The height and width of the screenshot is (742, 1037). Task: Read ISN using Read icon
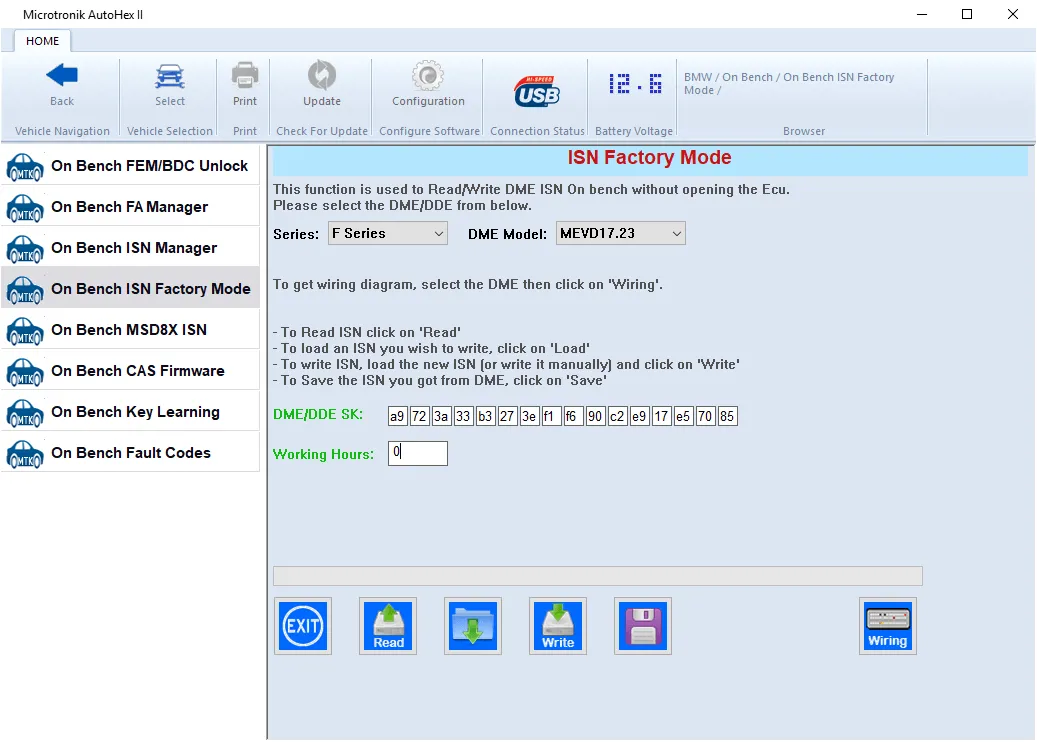(x=388, y=626)
